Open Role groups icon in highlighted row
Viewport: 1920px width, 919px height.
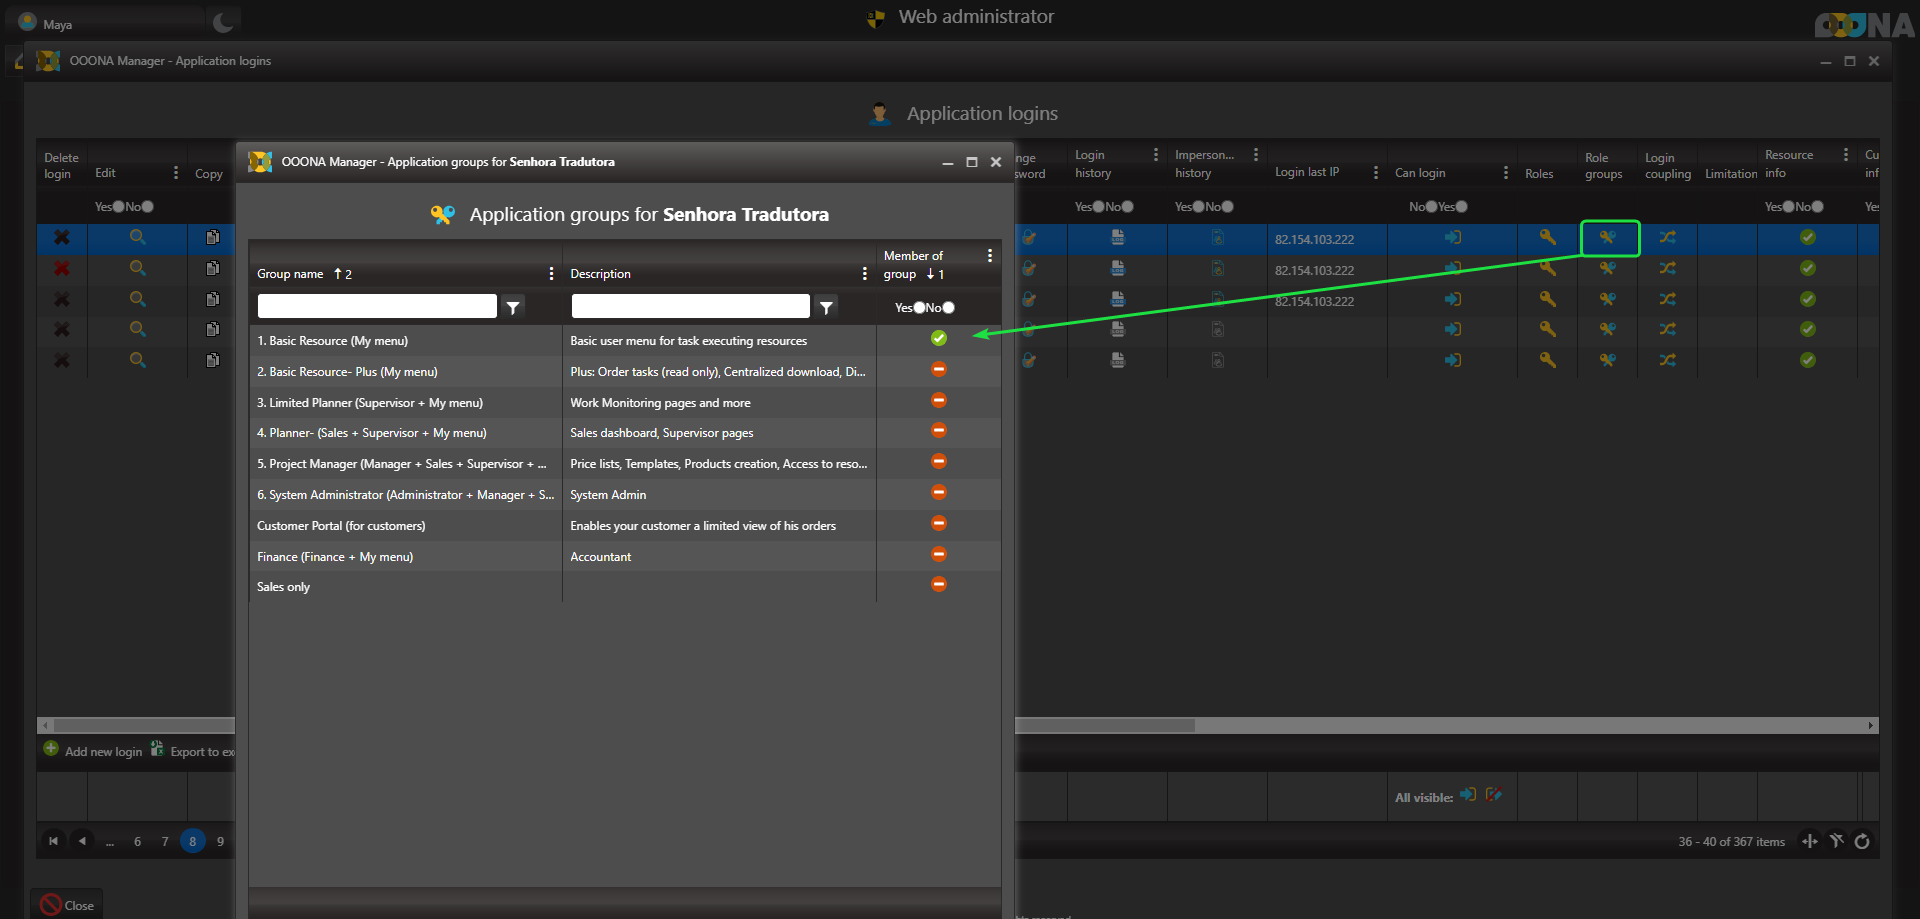[1607, 238]
